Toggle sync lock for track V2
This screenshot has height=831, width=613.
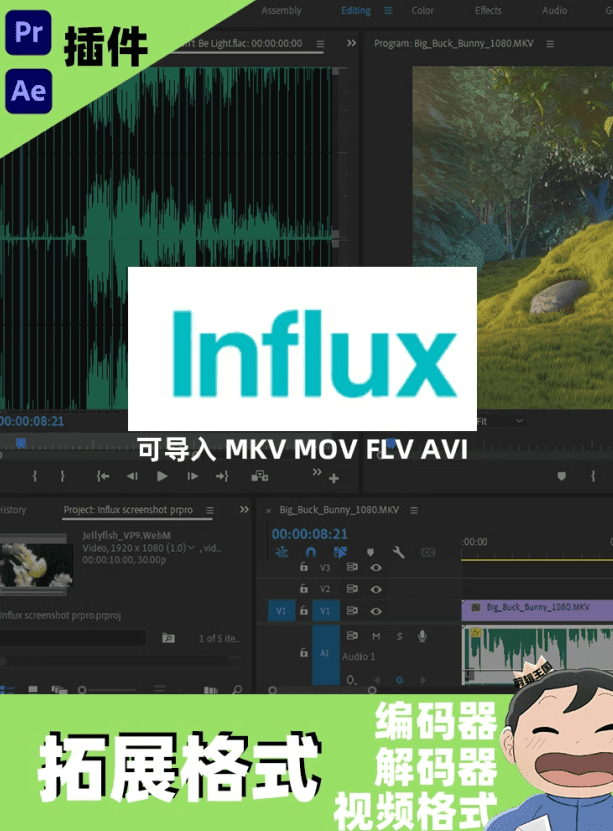click(352, 589)
